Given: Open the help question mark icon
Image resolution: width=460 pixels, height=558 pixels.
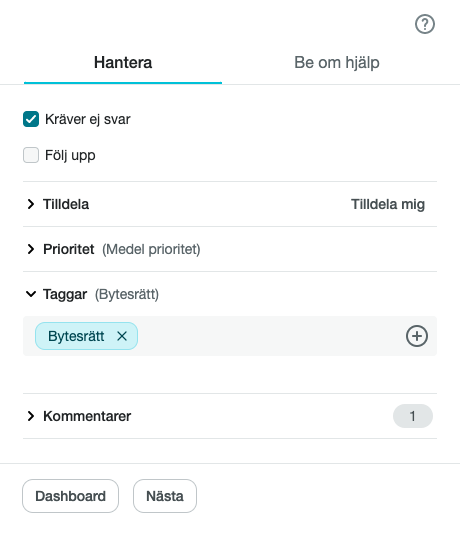Looking at the screenshot, I should tap(425, 24).
